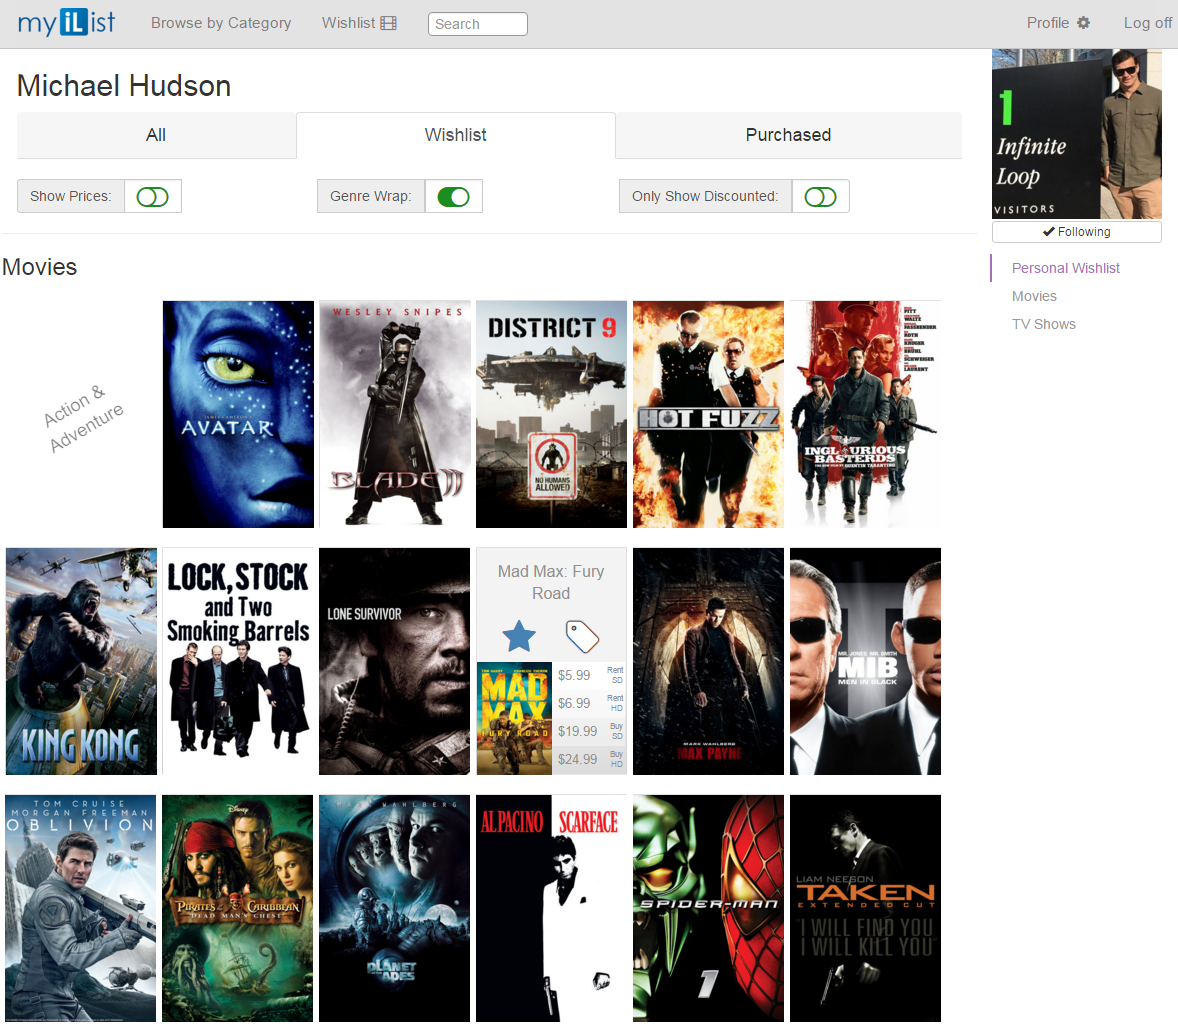Viewport: 1178px width, 1027px height.
Task: Open the Lone Survivor poster
Action: coord(394,661)
